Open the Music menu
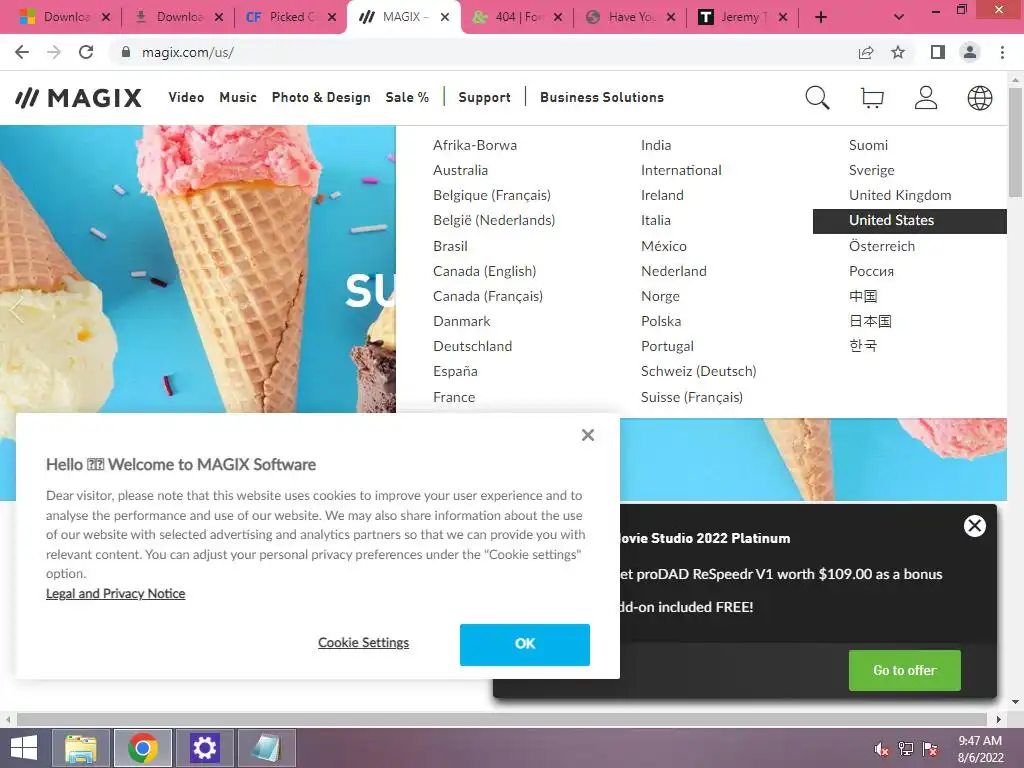Screen dimensions: 1024x768 (238, 97)
